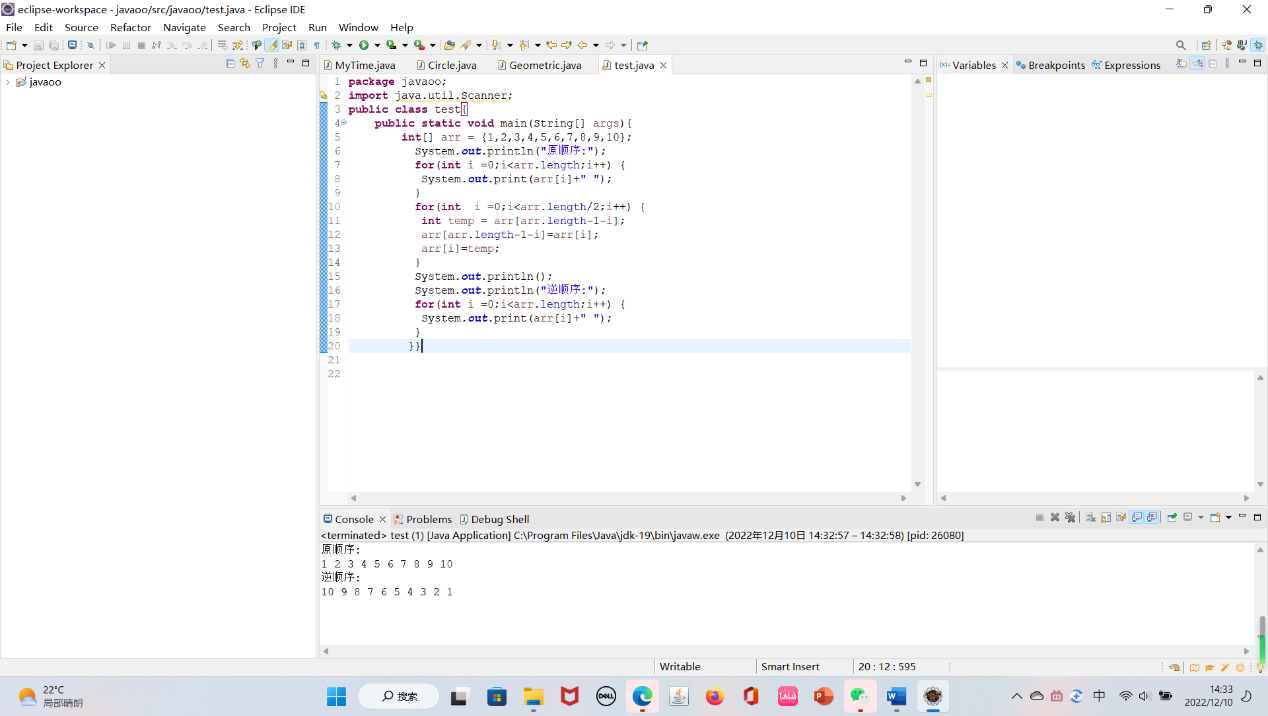Open the New Console View dropdown arrow
1268x716 pixels.
[x=1228, y=518]
